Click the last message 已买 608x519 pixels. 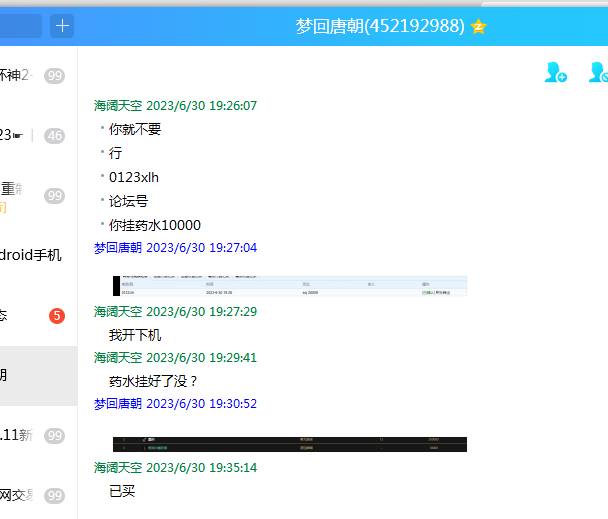click(x=122, y=491)
